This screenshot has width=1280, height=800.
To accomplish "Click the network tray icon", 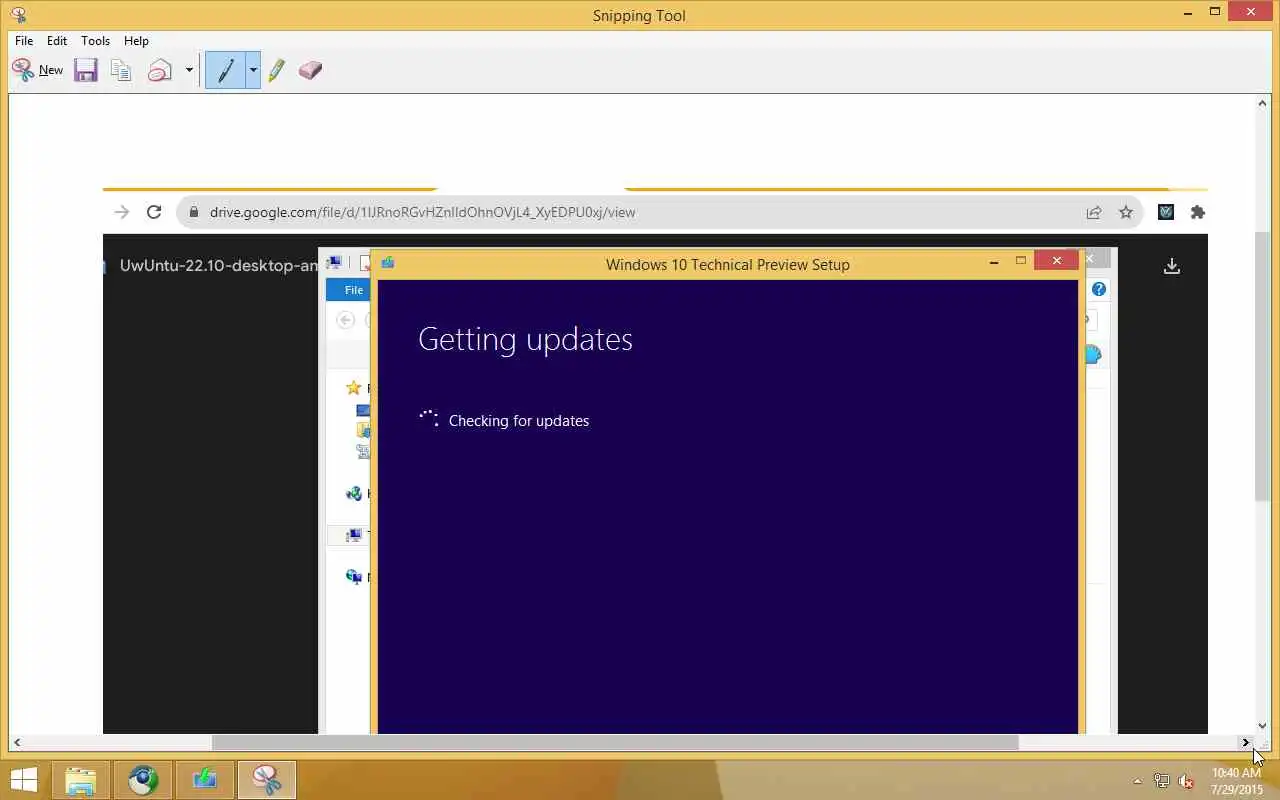I will 1162,781.
